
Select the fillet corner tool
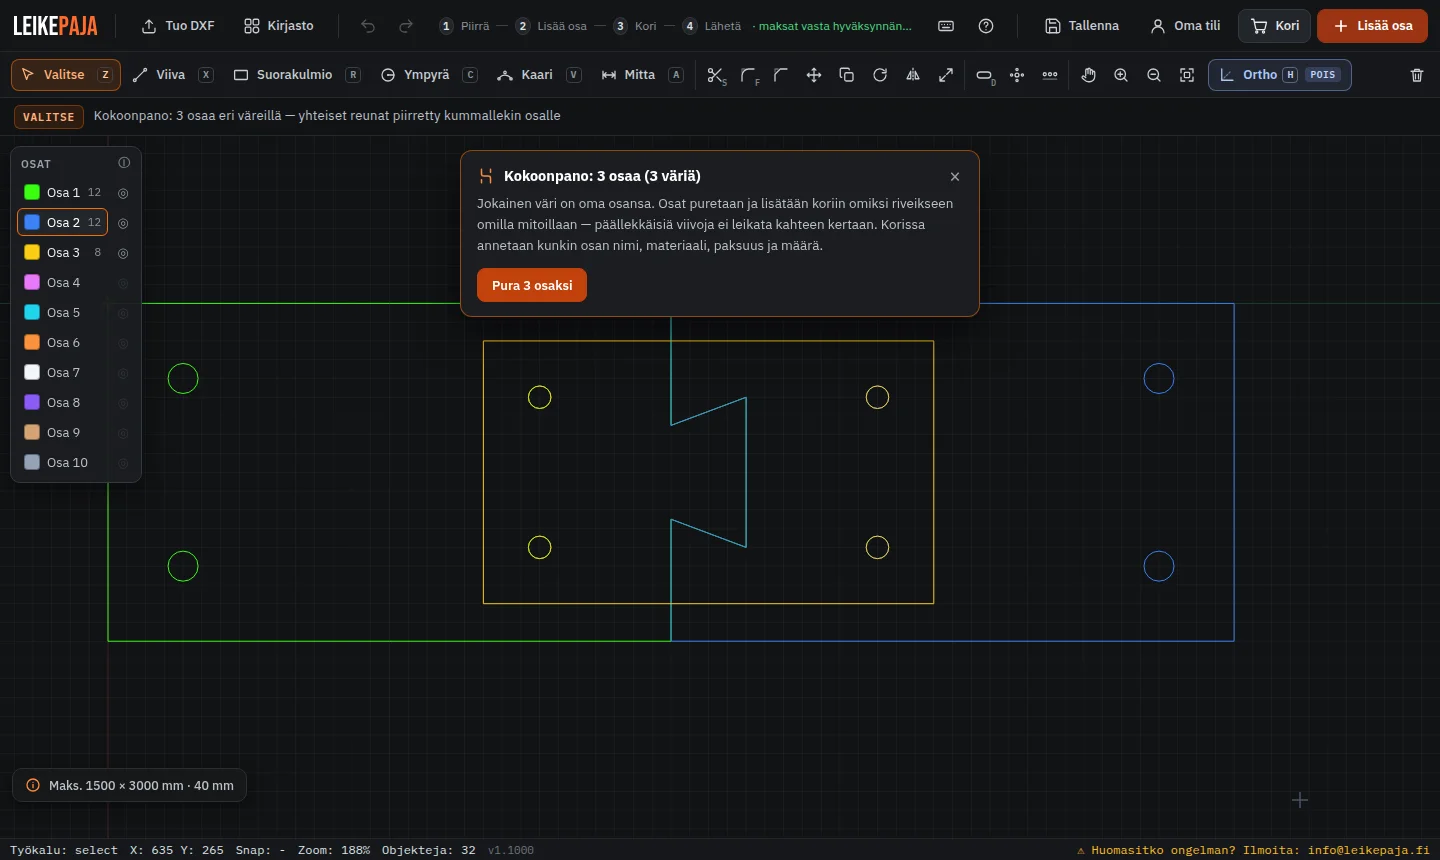pyautogui.click(x=749, y=75)
